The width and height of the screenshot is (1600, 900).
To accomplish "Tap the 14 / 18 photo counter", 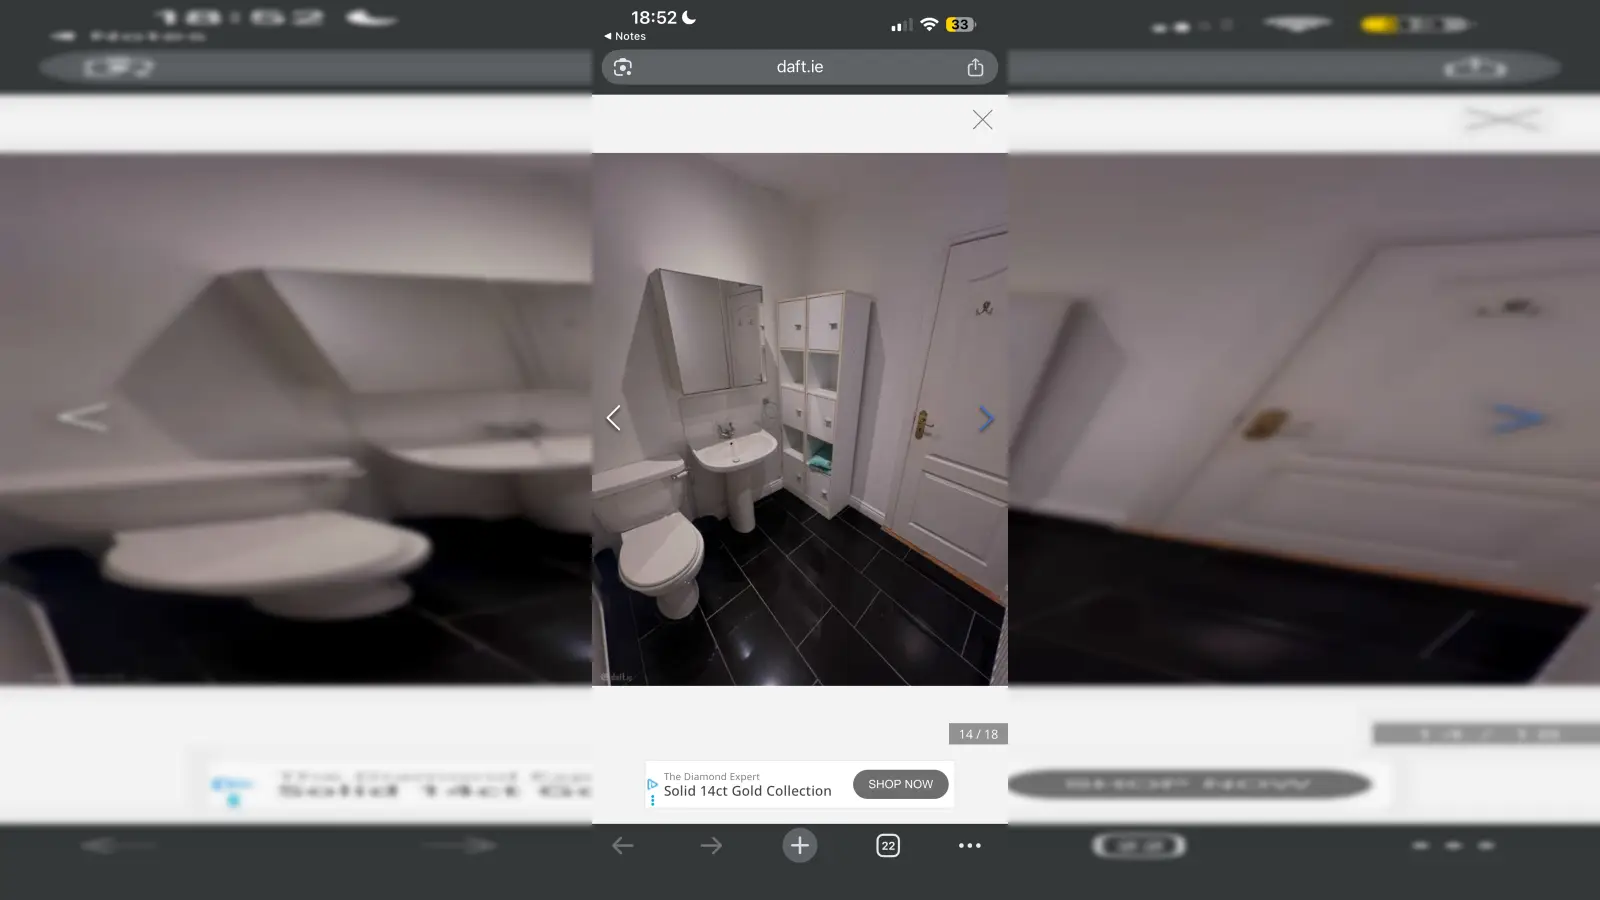I will point(978,734).
